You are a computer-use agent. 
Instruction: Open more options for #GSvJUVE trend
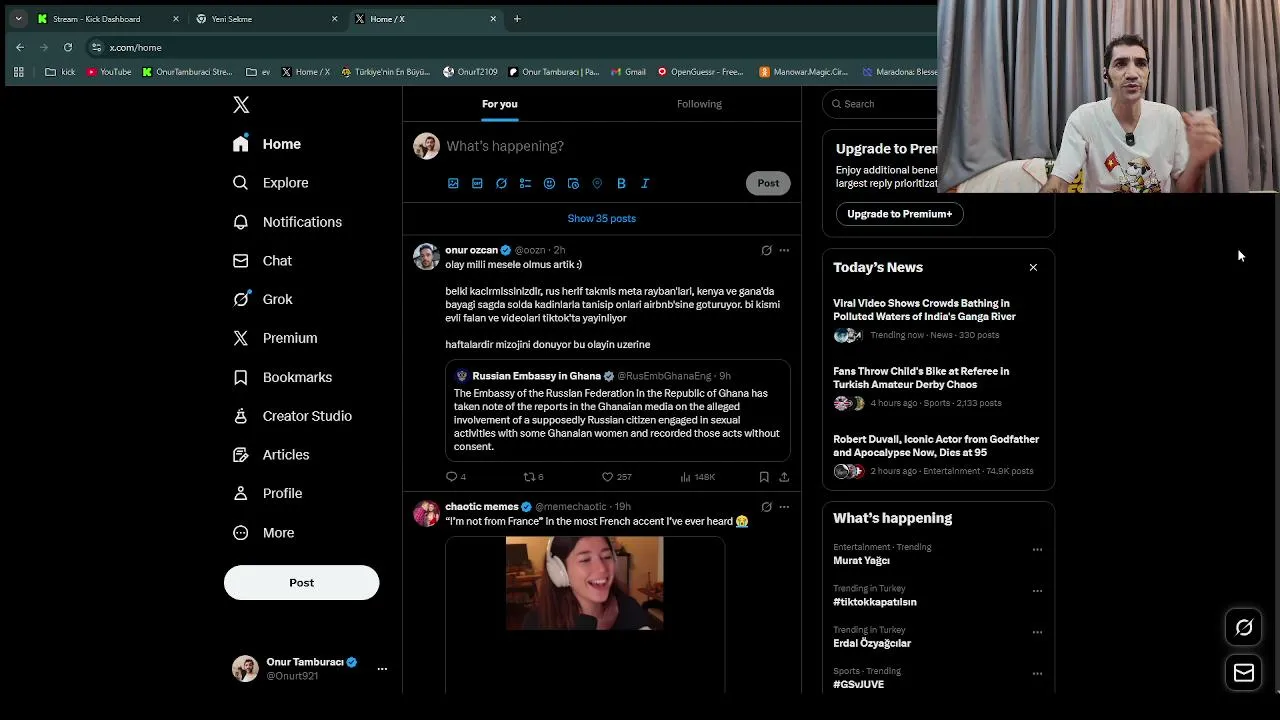click(x=1037, y=673)
